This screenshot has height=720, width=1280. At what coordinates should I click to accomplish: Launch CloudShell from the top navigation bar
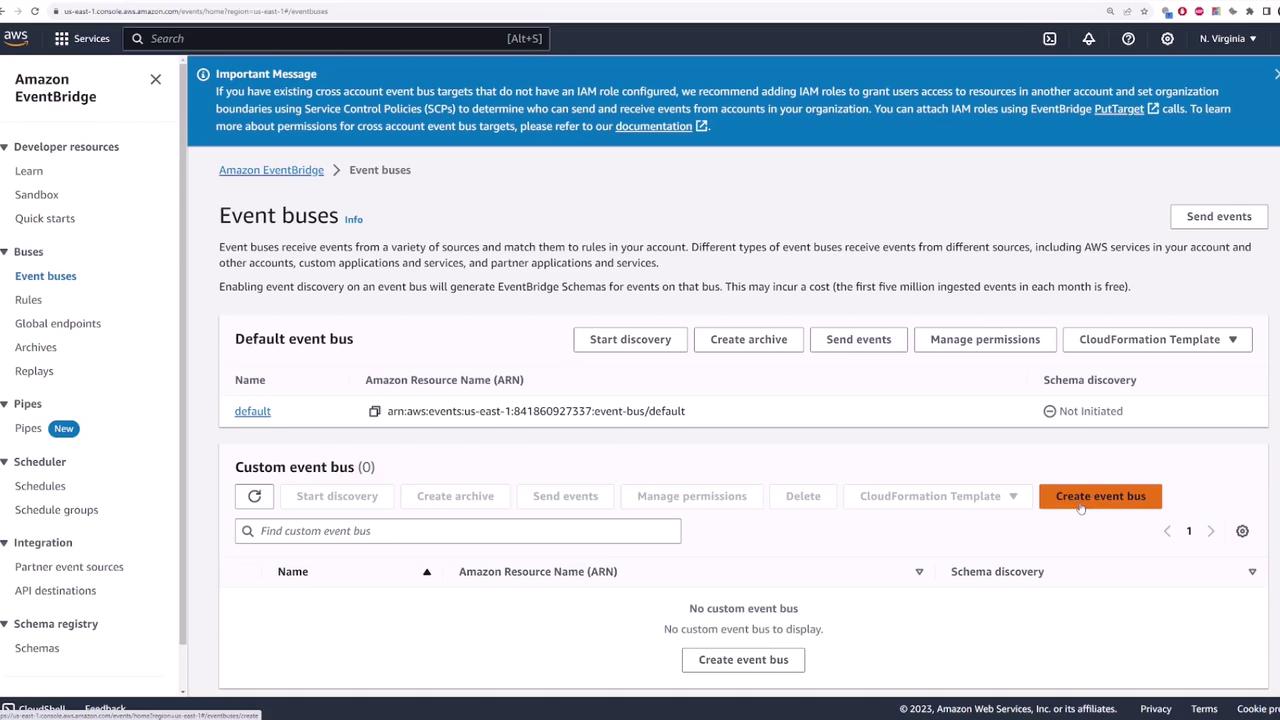point(1050,38)
